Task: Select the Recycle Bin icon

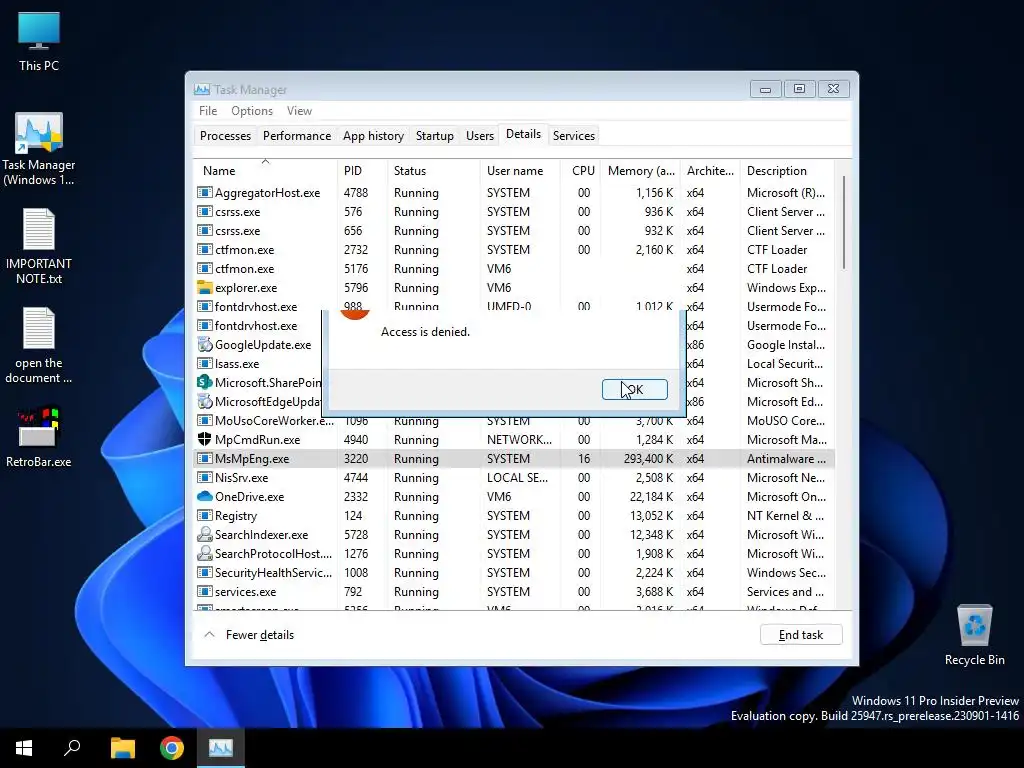Action: pyautogui.click(x=974, y=635)
